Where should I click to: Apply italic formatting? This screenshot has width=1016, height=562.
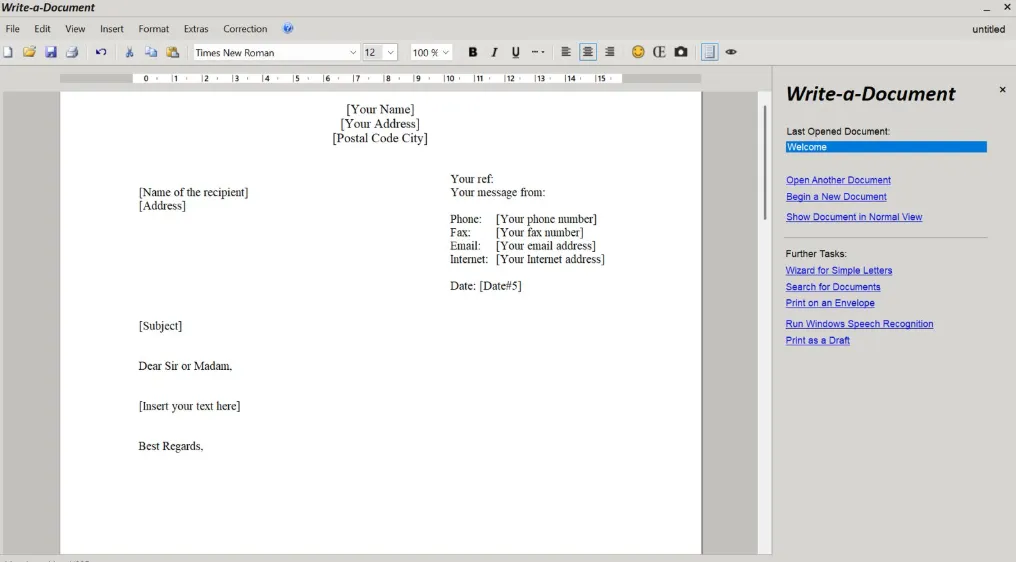[494, 52]
